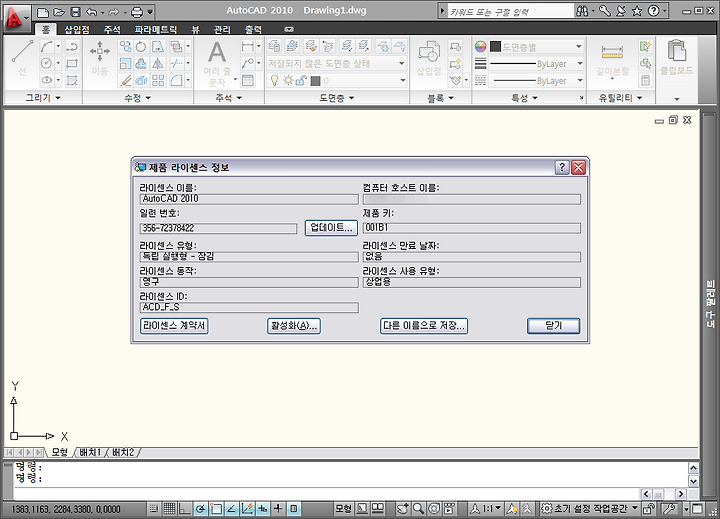Select the Line (선) tool
Screen dimensions: 720x519
22,57
